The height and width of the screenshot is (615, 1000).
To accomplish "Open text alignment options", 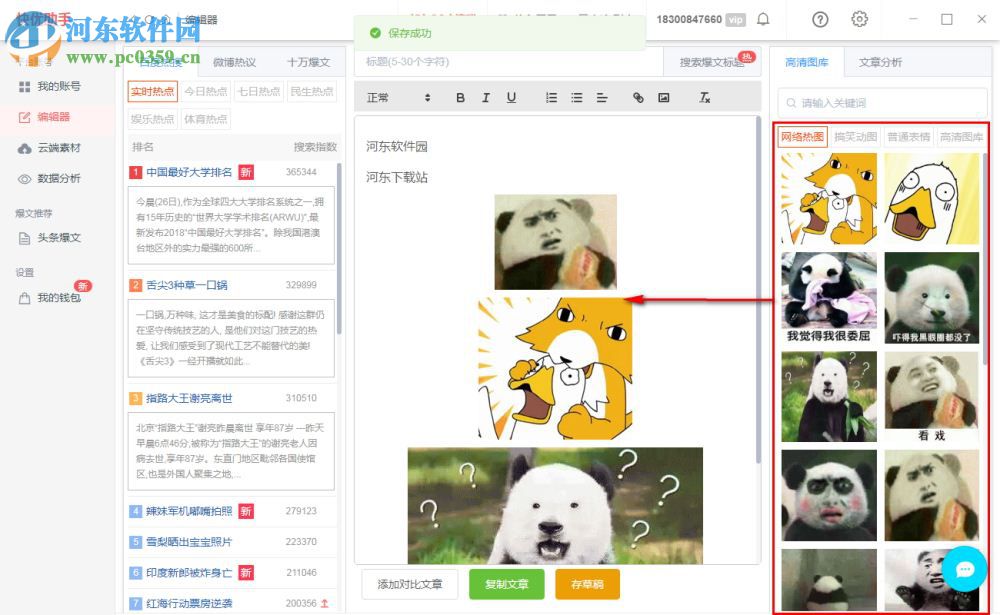I will click(x=602, y=98).
